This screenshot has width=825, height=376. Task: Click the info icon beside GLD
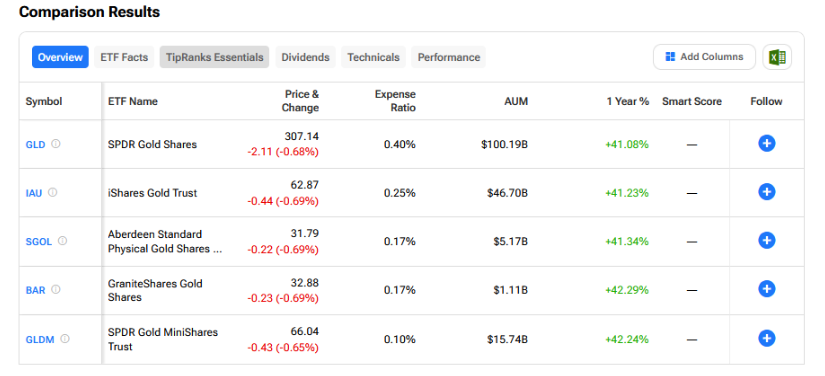(x=56, y=144)
